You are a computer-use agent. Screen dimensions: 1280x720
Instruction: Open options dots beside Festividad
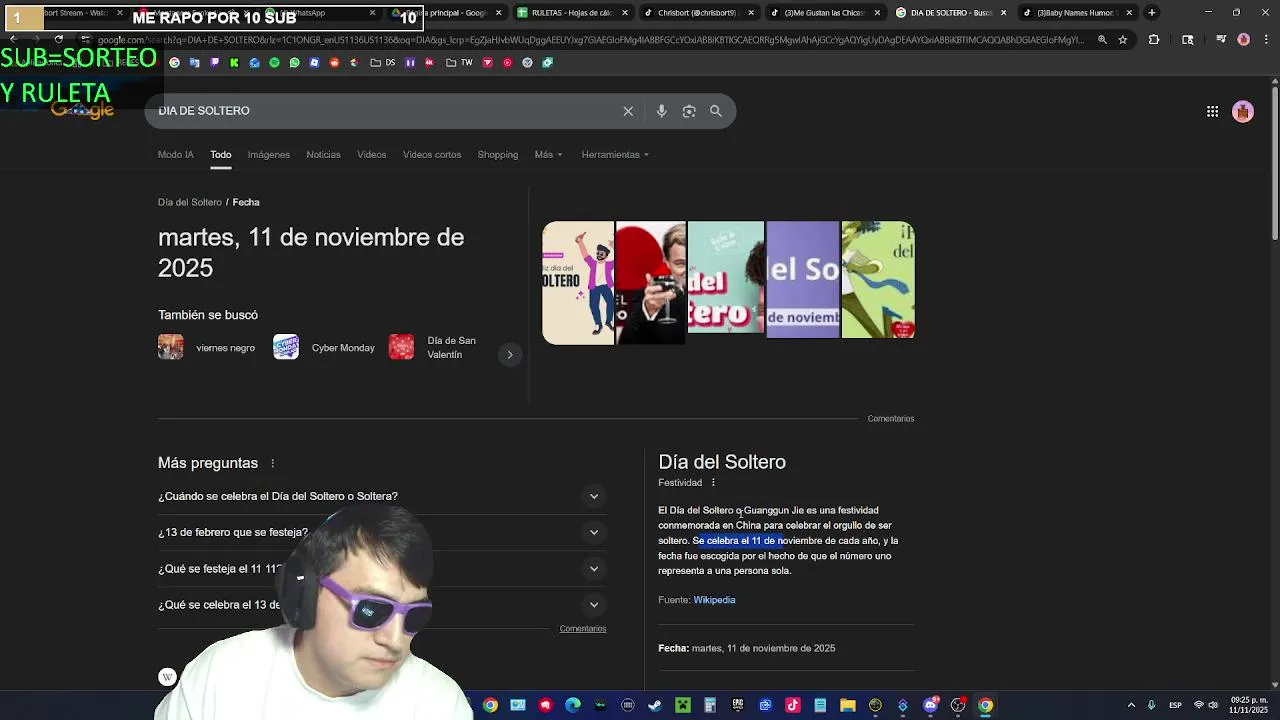(x=713, y=483)
